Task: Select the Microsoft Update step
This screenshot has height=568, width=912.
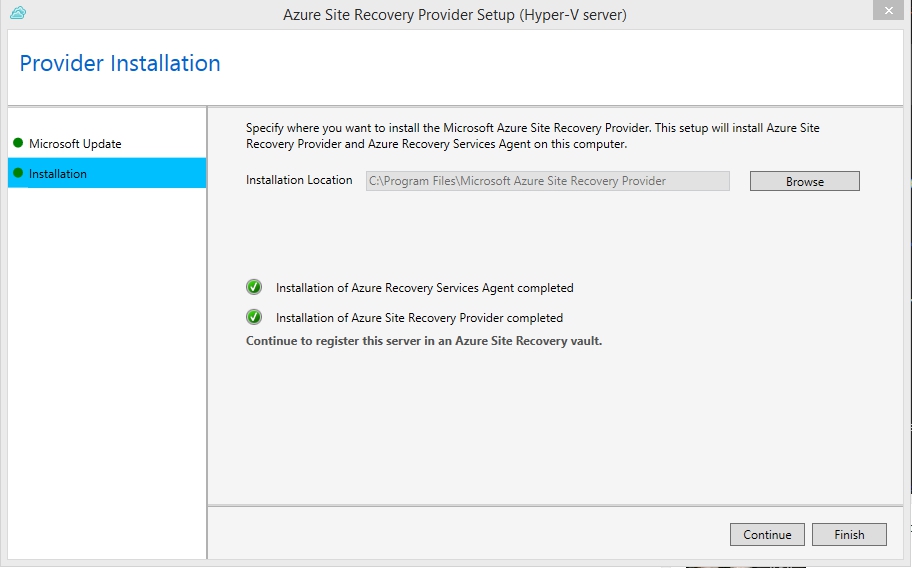Action: [x=75, y=144]
